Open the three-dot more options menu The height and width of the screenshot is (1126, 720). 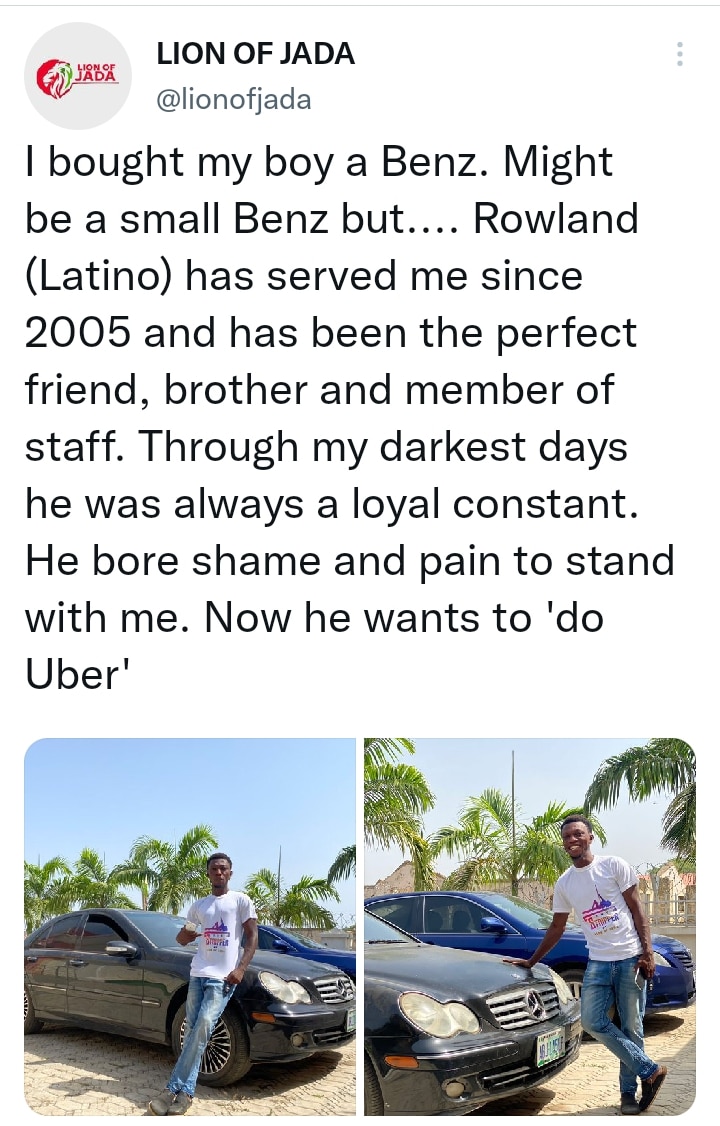click(x=679, y=54)
